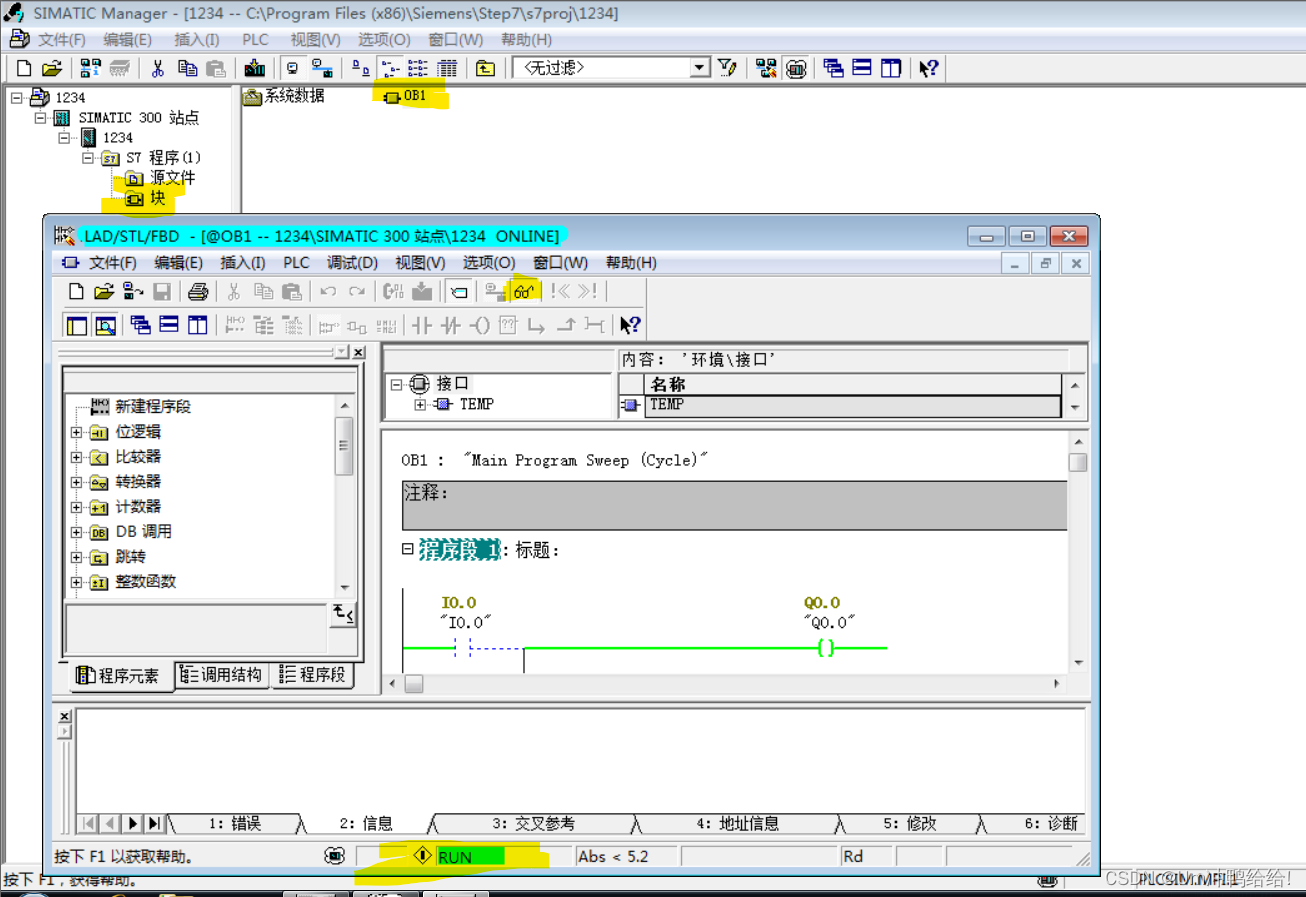
Task: Collapse the 1234 project root node
Action: [16, 98]
